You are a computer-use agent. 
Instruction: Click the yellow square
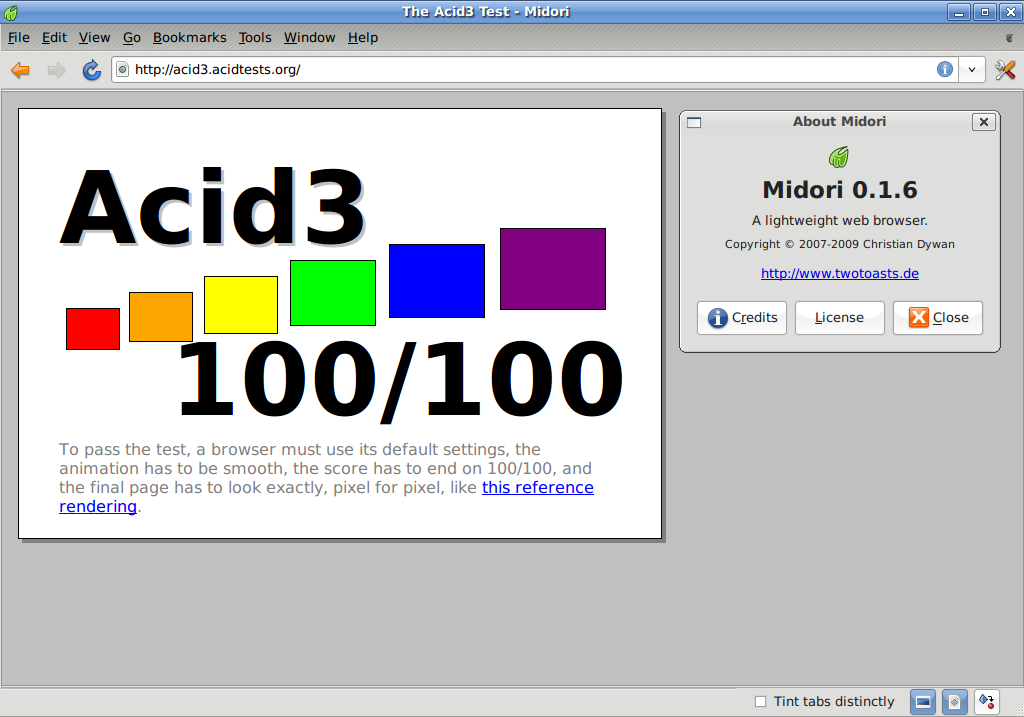(x=241, y=305)
